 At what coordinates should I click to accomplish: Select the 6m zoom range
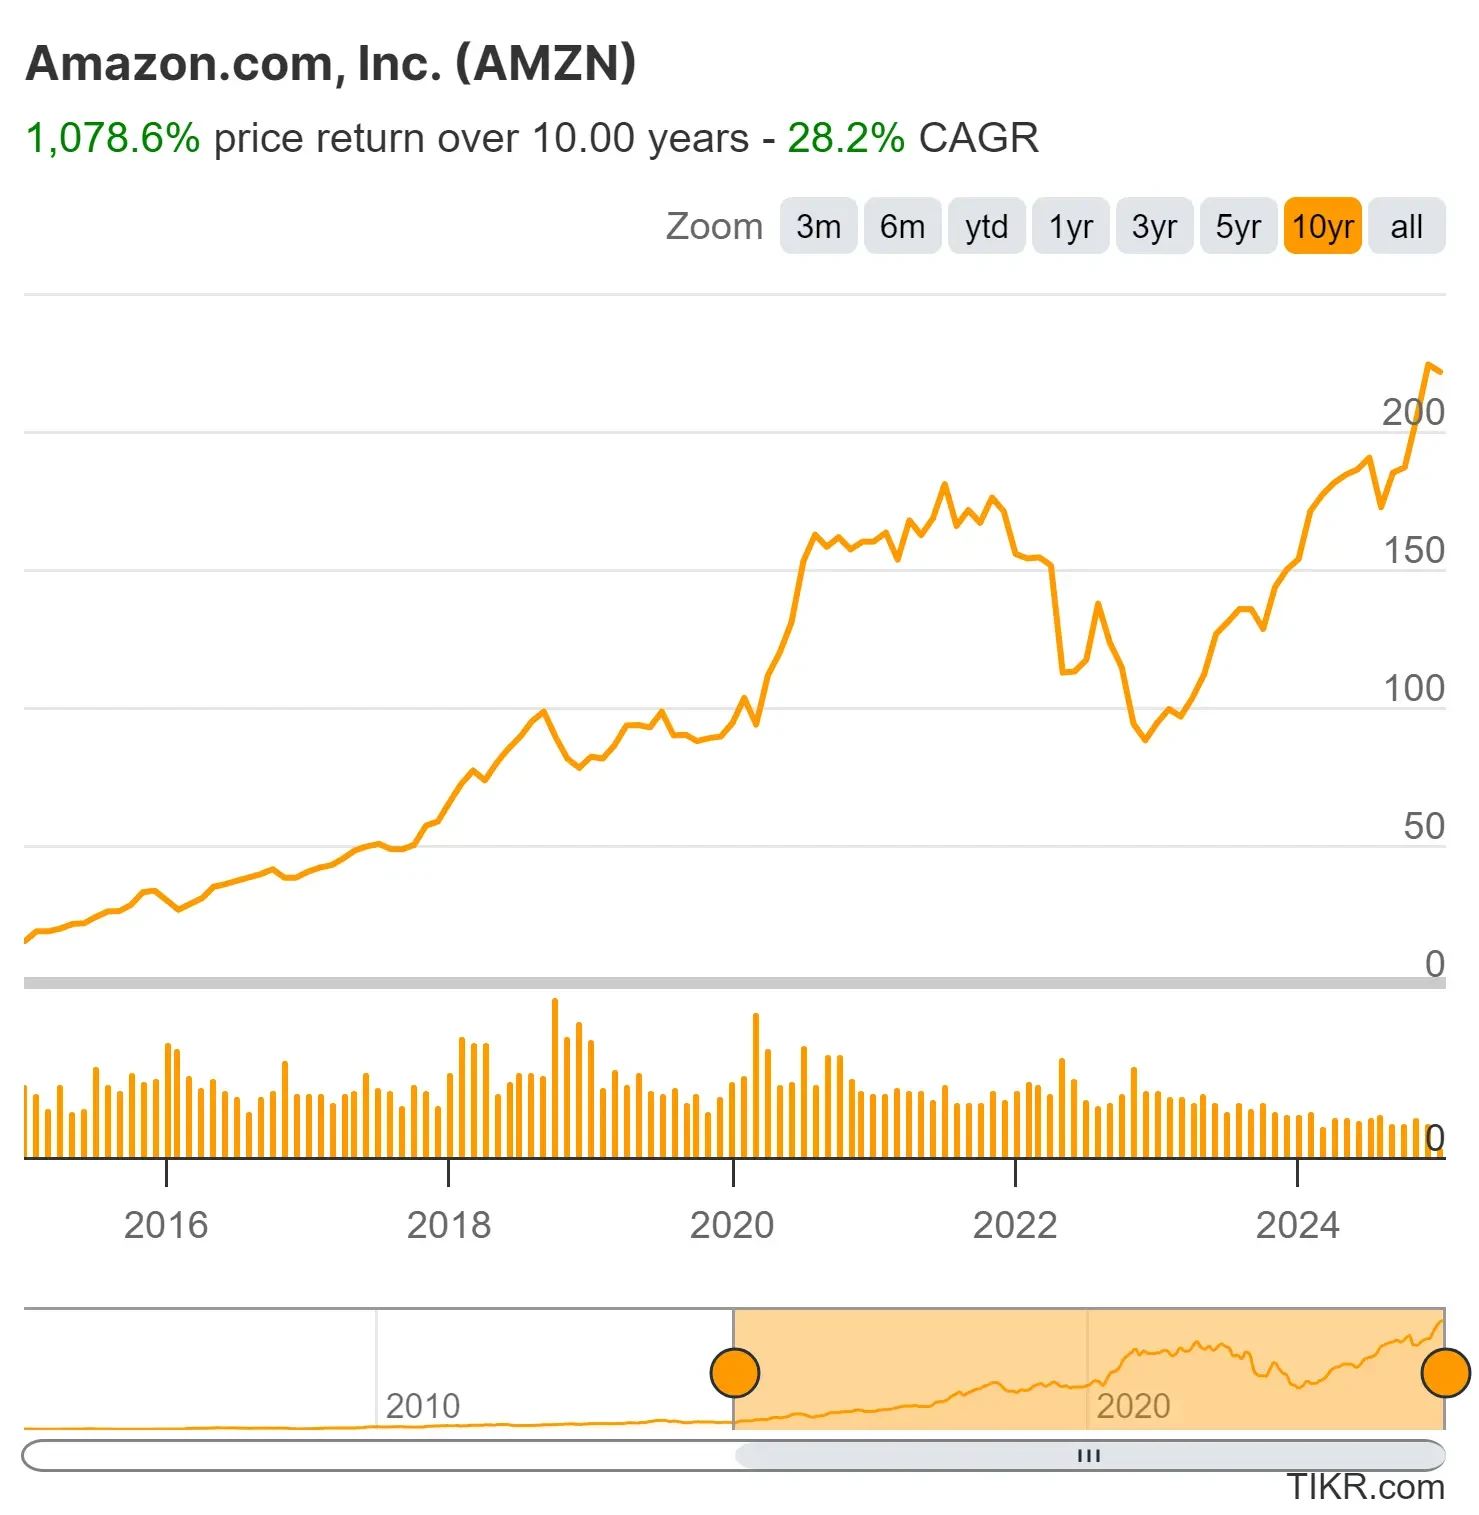901,227
